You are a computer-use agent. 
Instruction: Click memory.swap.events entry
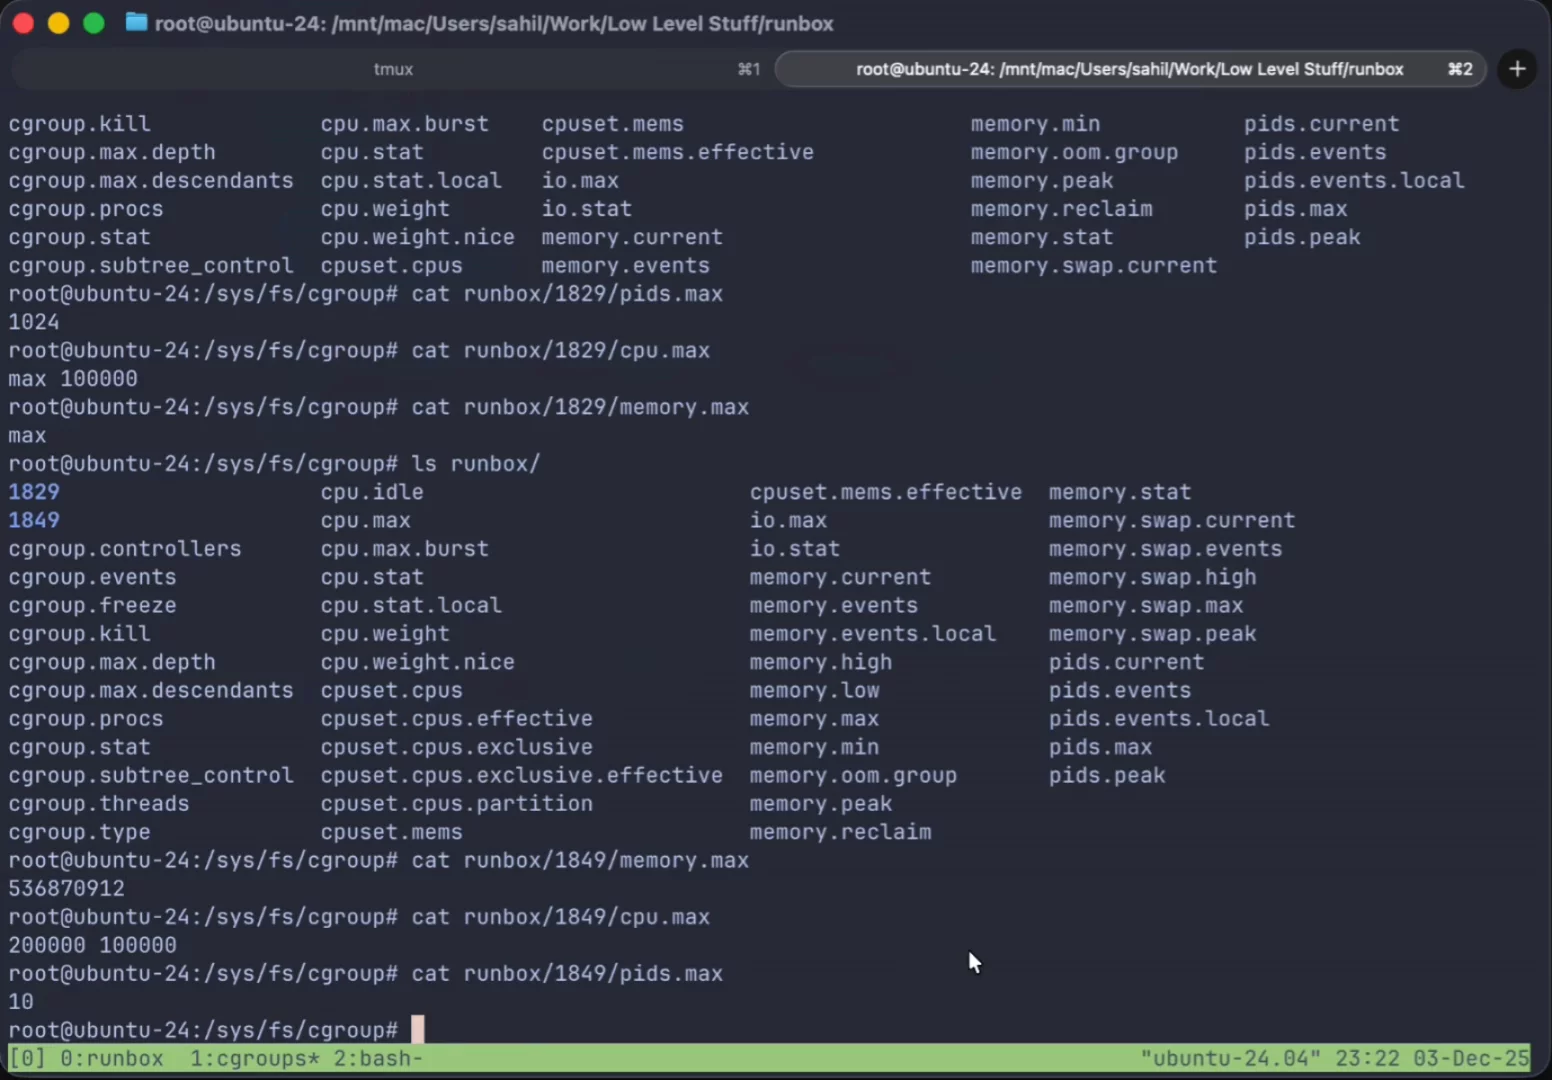(x=1166, y=549)
